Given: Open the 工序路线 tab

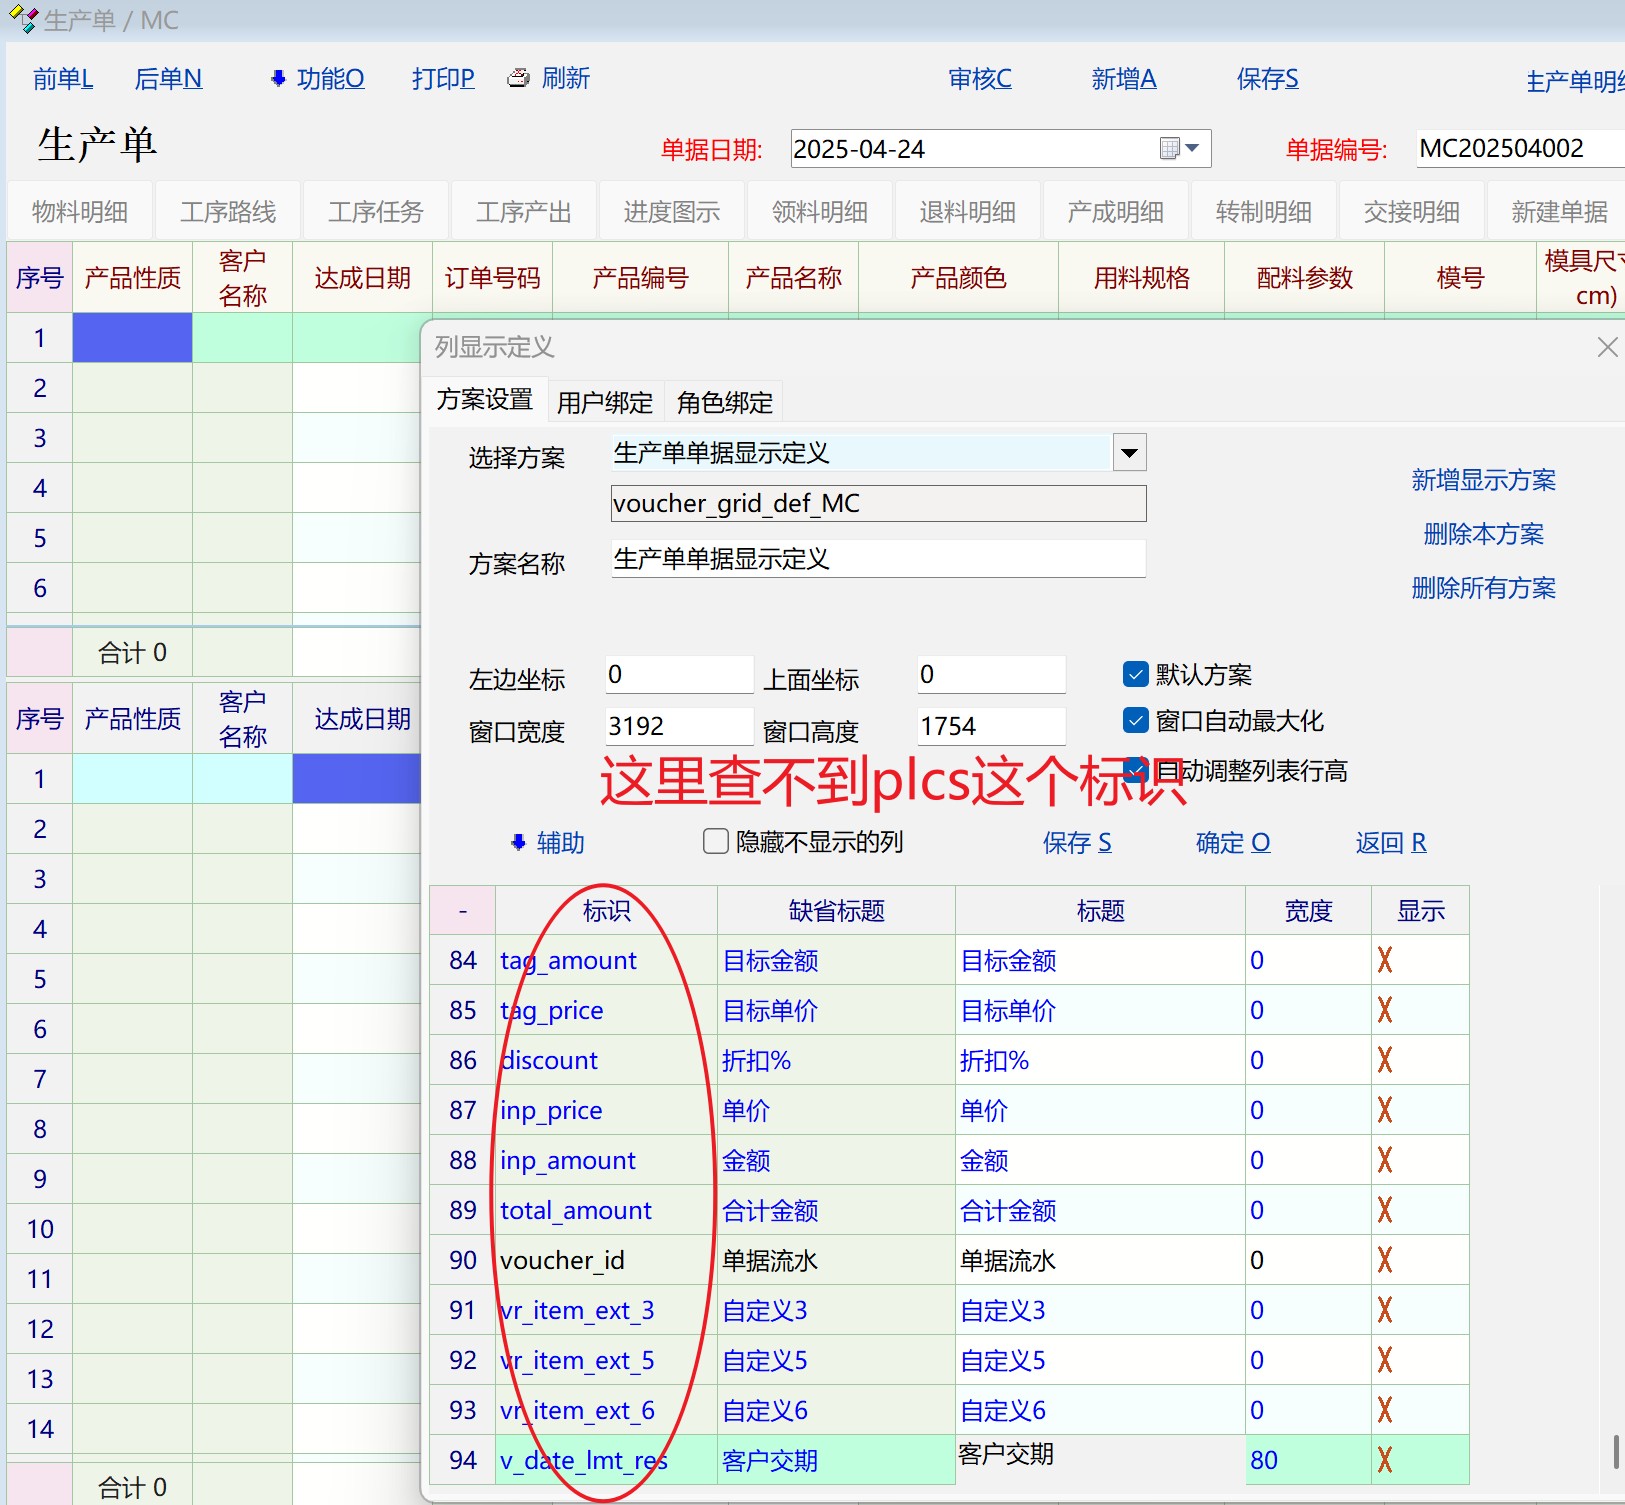Looking at the screenshot, I should pos(228,212).
